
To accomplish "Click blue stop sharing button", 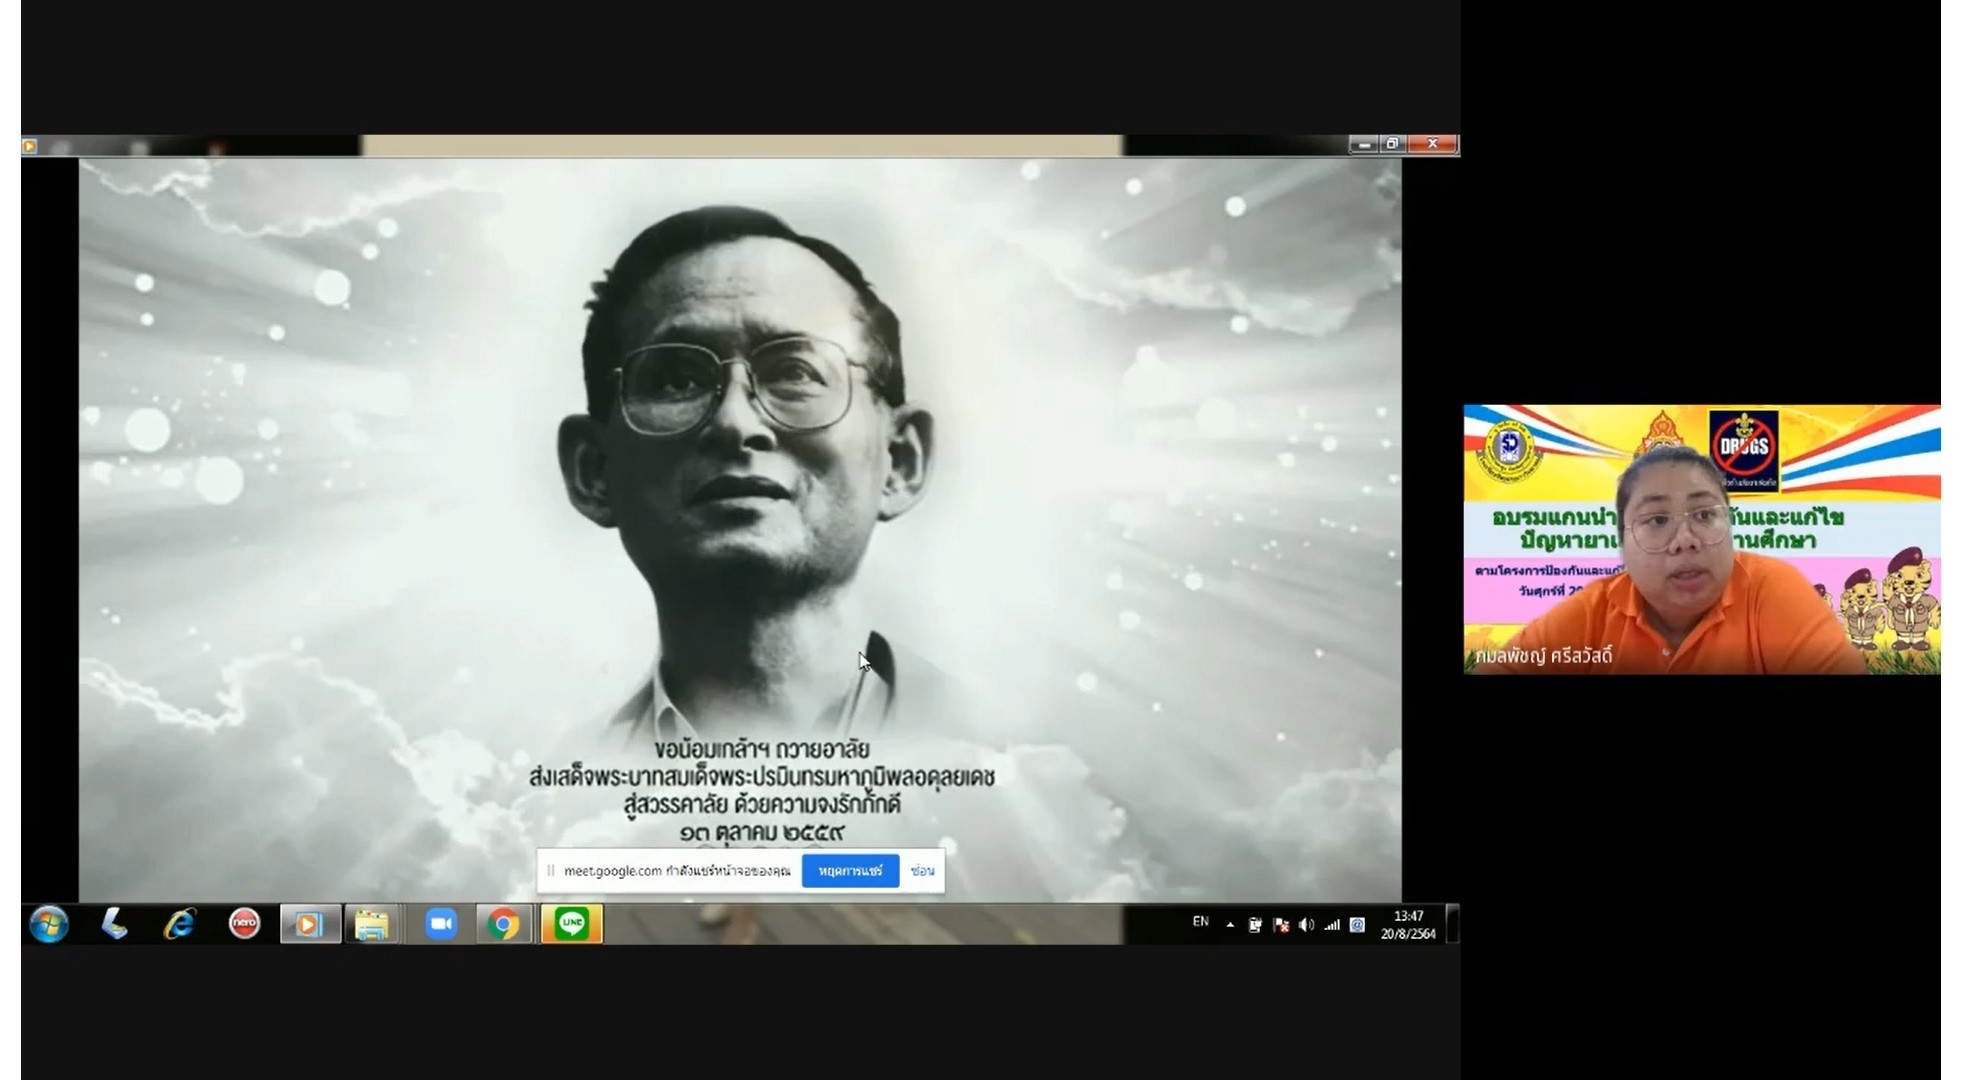I will pyautogui.click(x=849, y=871).
